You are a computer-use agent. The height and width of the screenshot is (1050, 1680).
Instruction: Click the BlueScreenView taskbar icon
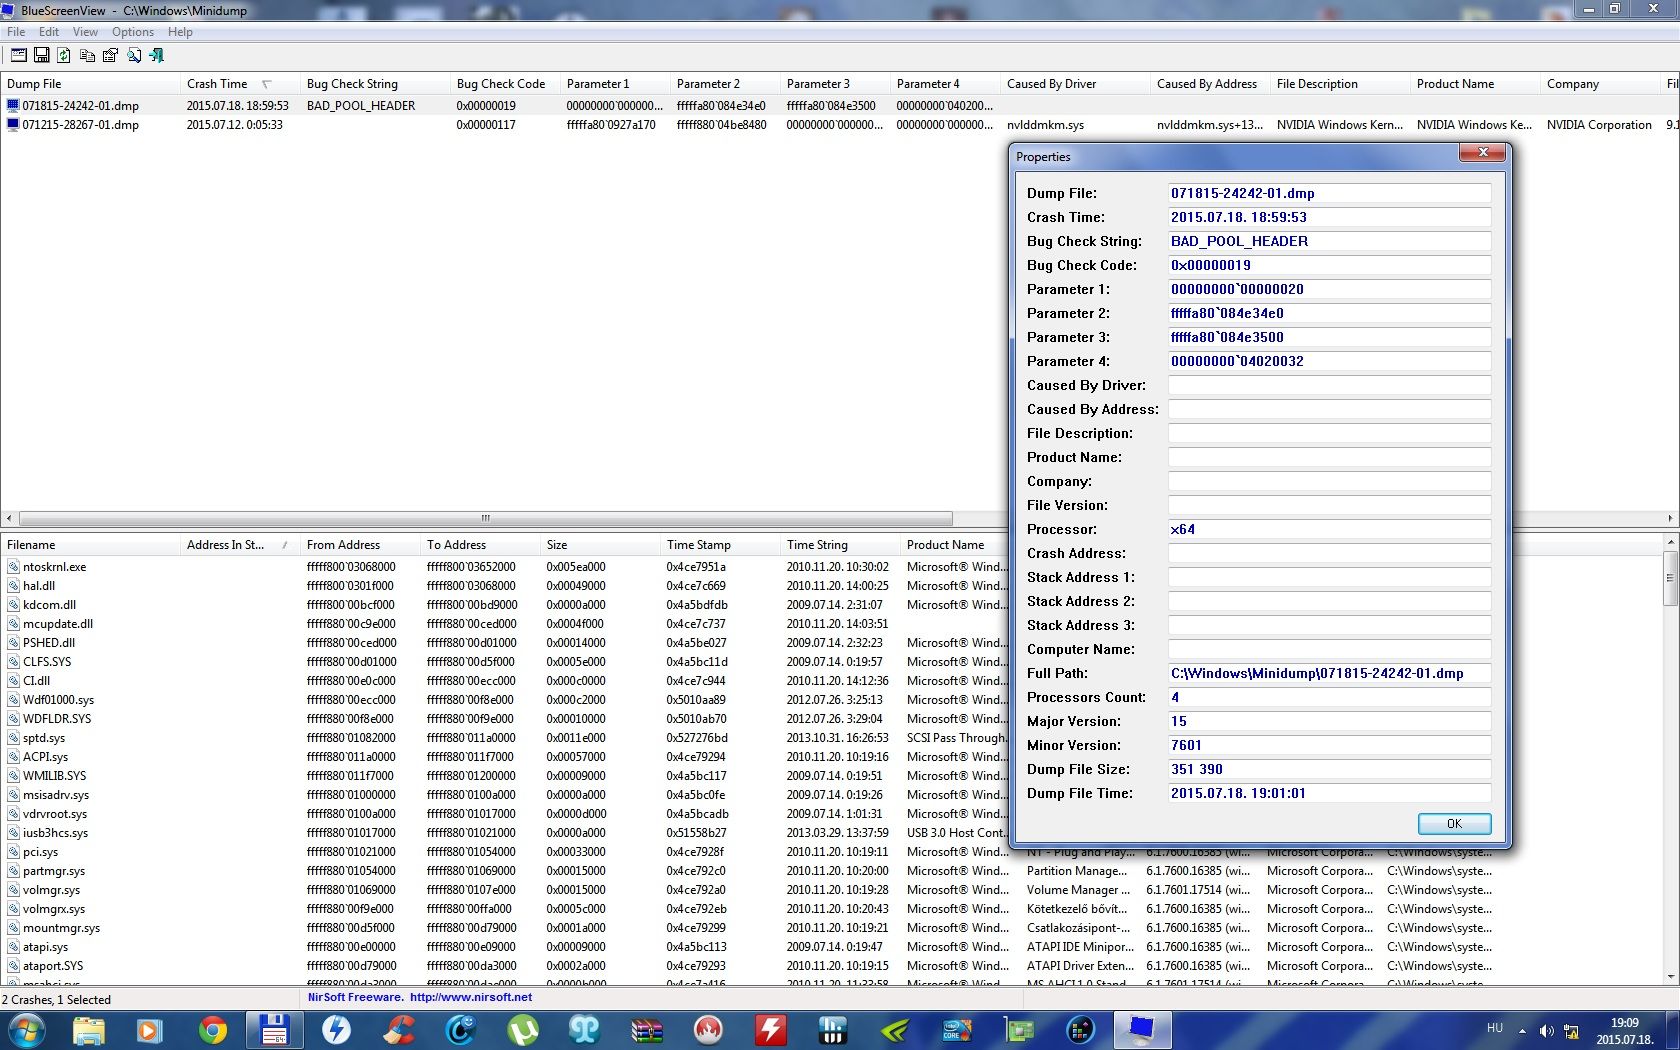(1142, 1030)
